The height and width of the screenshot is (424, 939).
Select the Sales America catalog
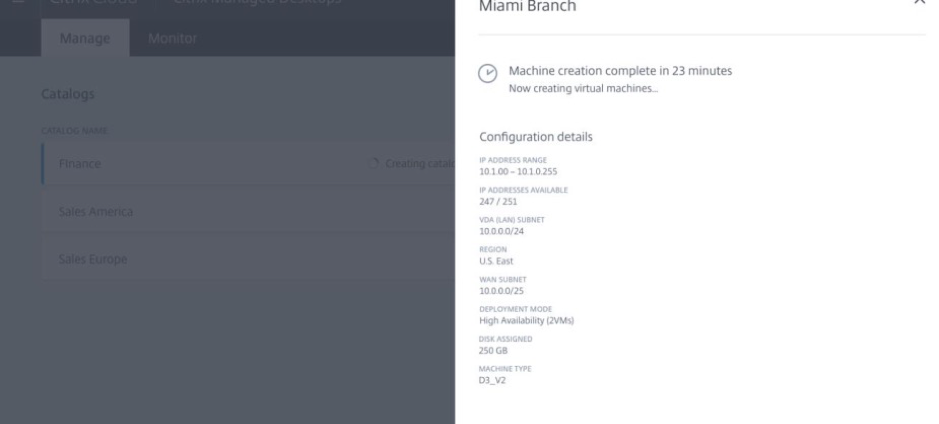click(x=249, y=211)
